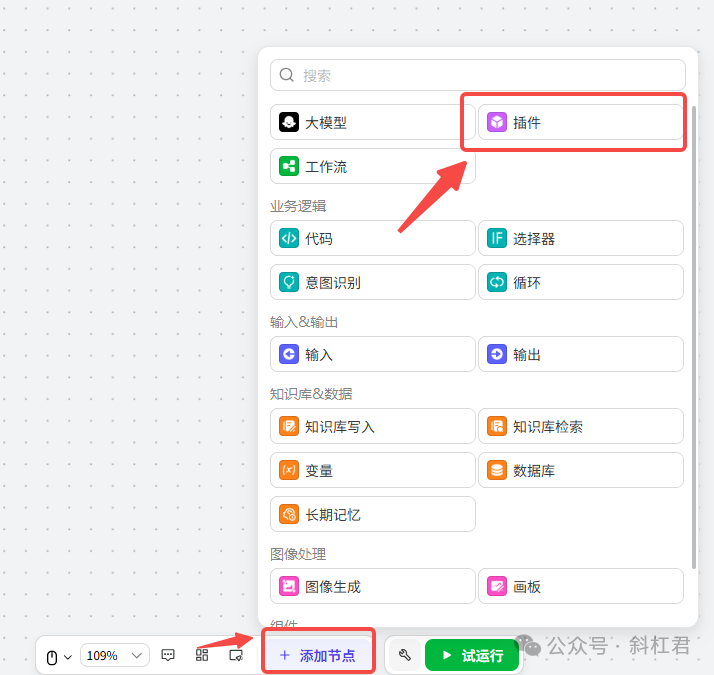Click the 意图识别 icon
The width and height of the screenshot is (714, 675).
(289, 282)
